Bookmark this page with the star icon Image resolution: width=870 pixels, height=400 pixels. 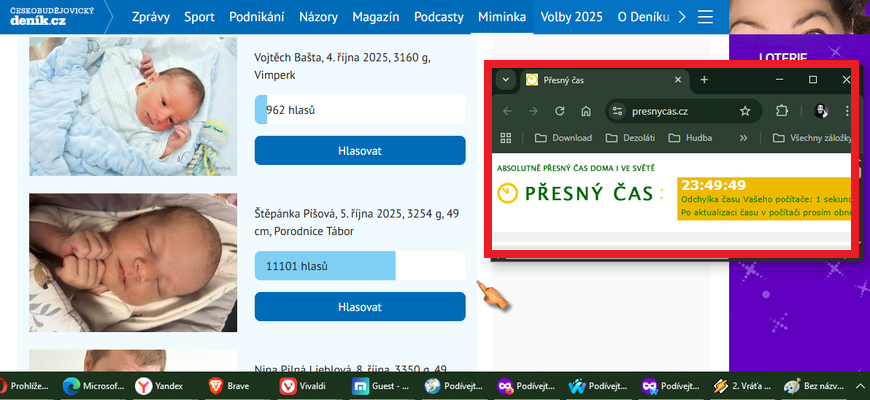click(744, 111)
